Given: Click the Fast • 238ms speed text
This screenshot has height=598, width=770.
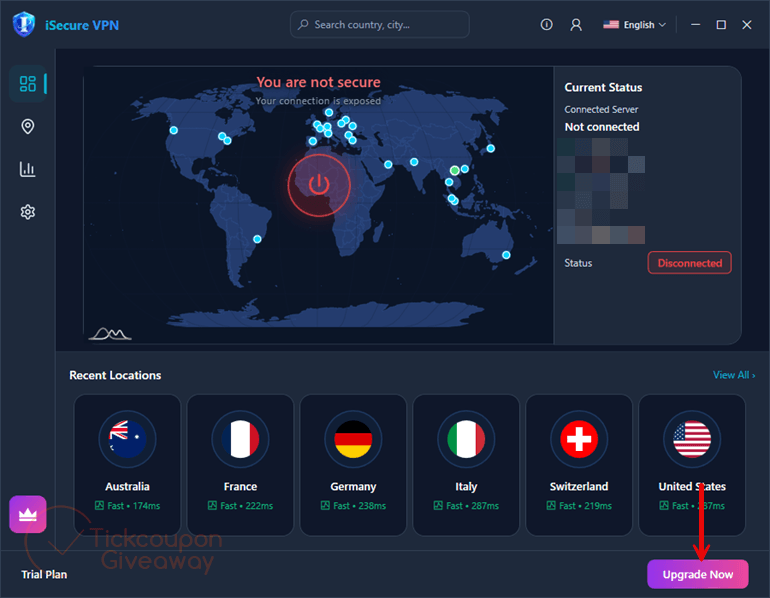Looking at the screenshot, I should [359, 506].
